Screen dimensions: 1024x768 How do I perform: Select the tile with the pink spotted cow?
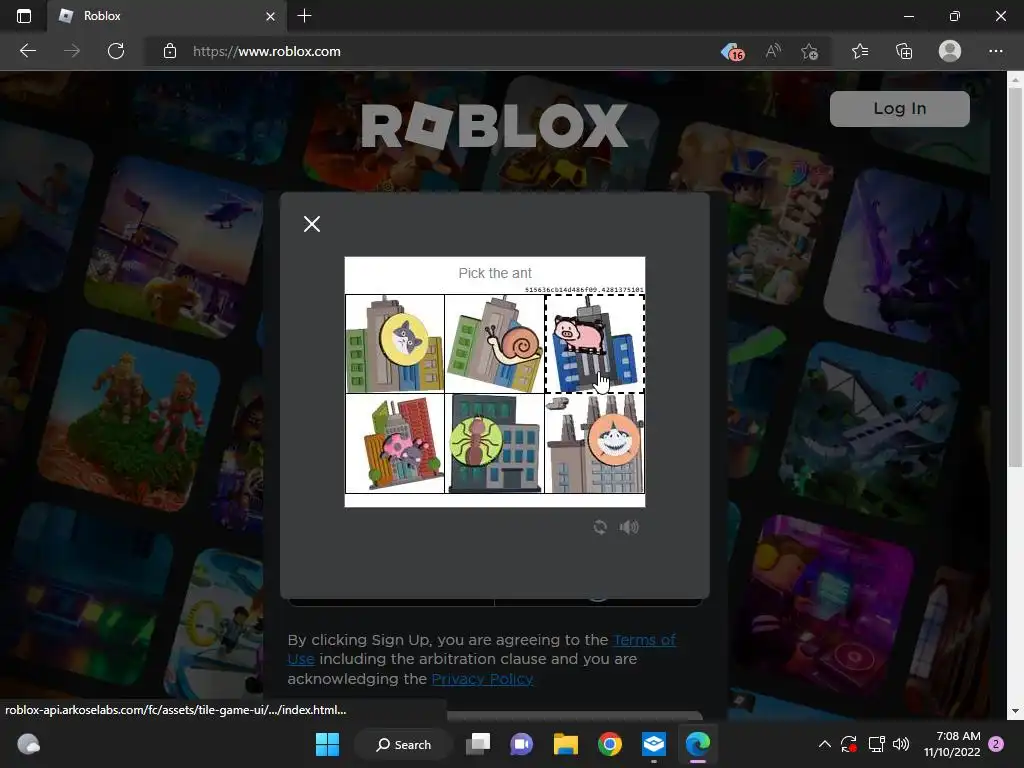point(394,443)
